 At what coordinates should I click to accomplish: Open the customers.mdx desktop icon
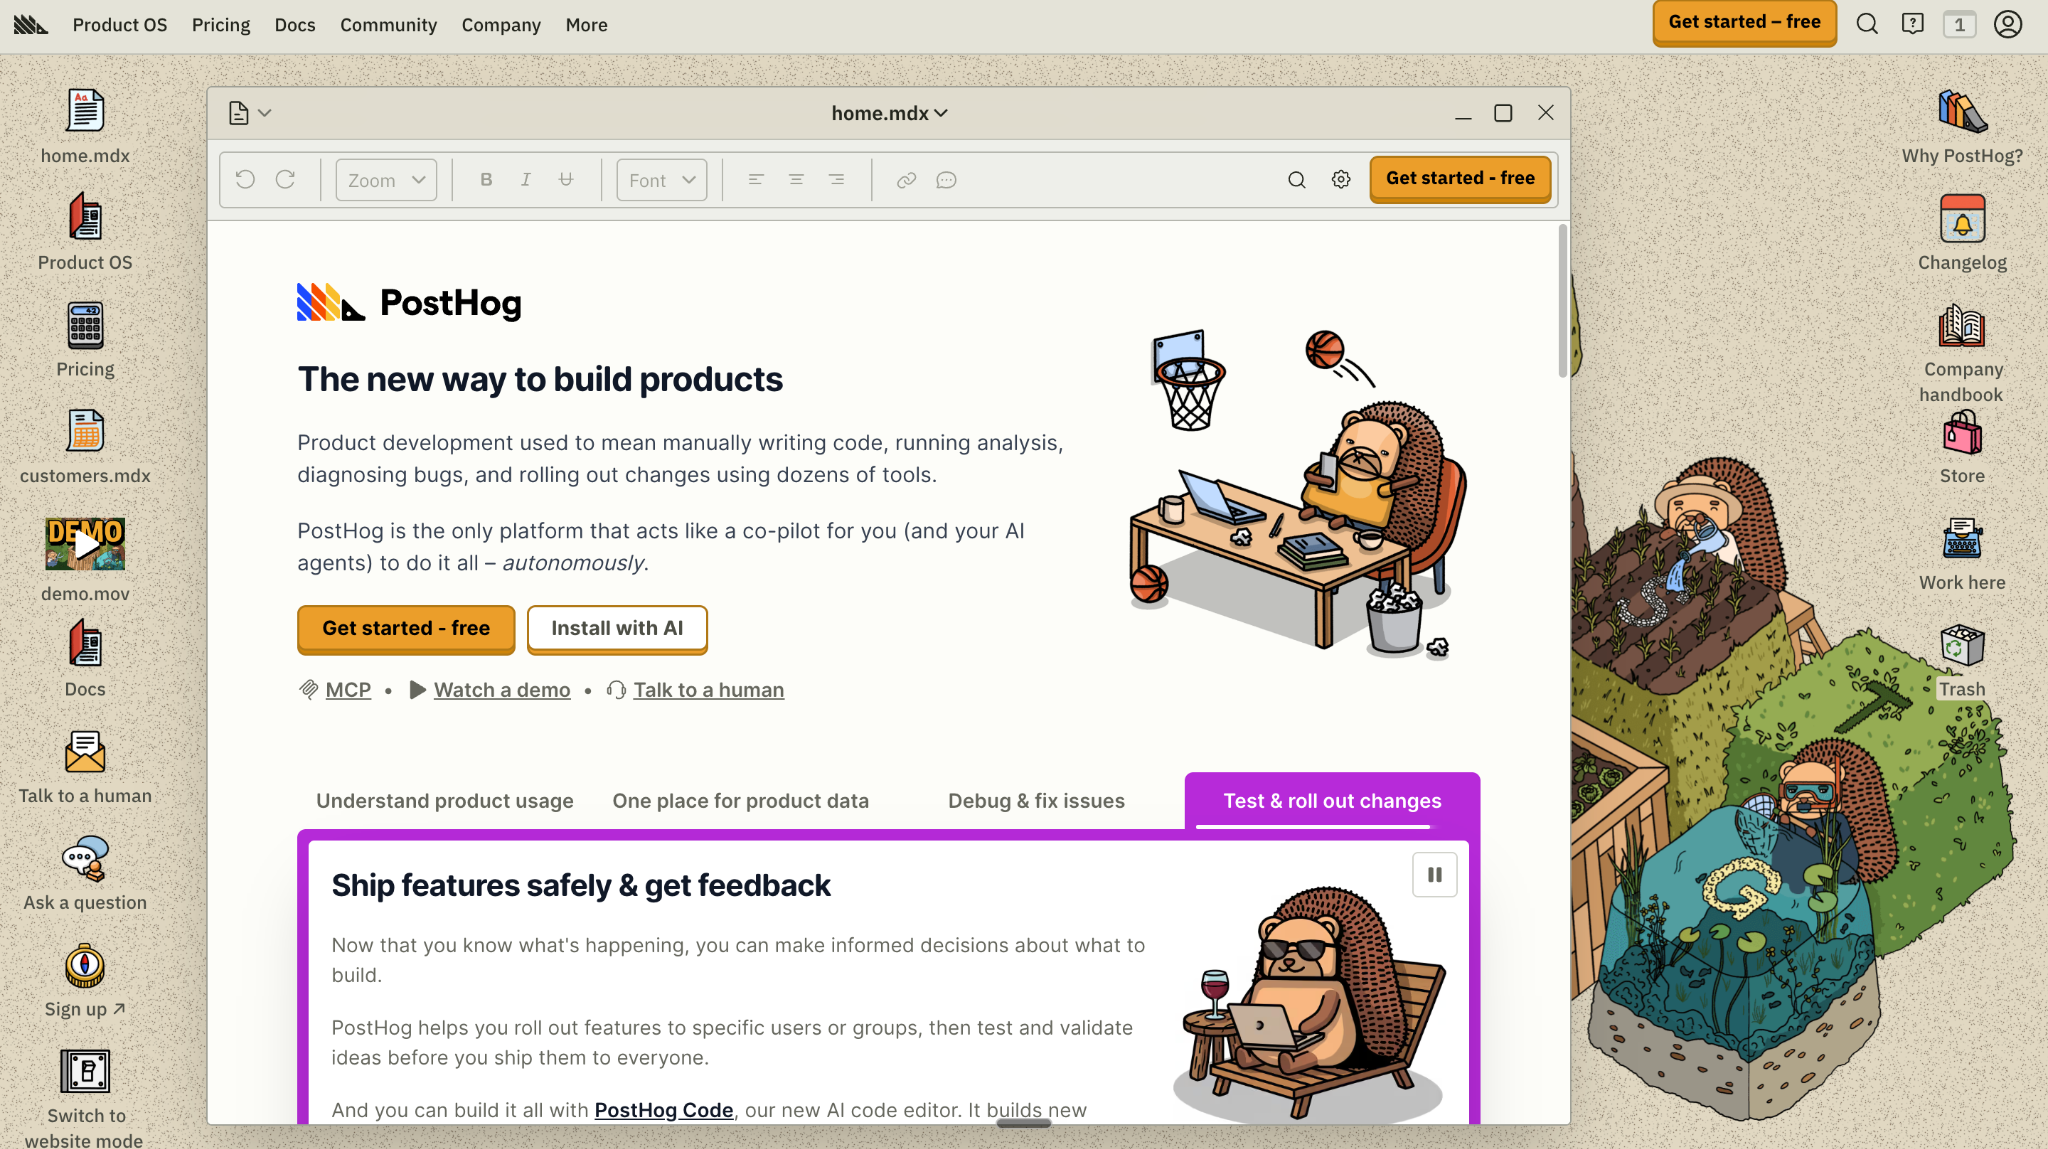[x=85, y=432]
